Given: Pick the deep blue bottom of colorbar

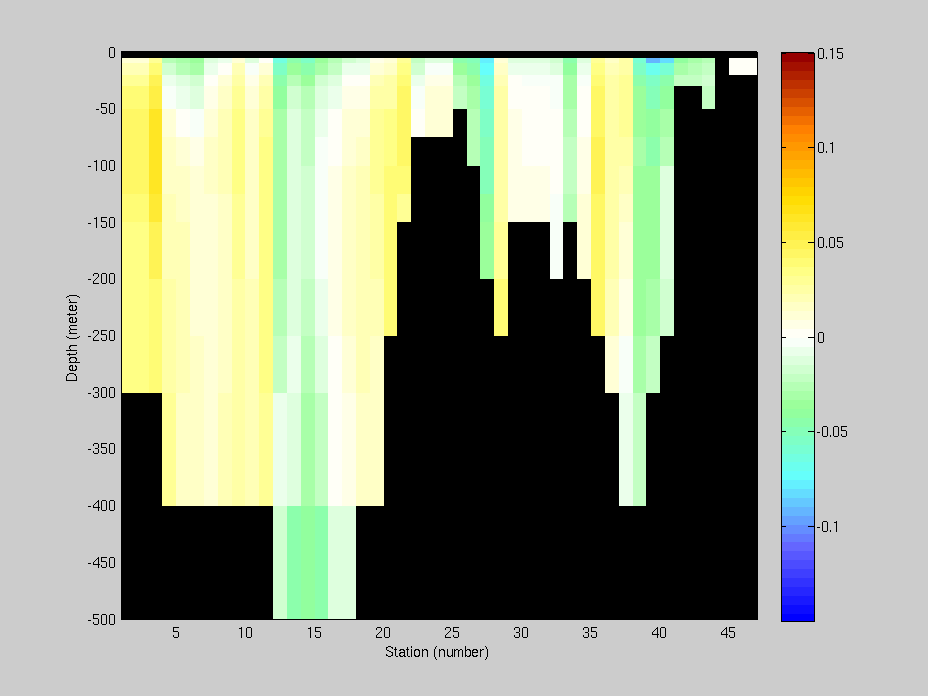Looking at the screenshot, I should coord(798,616).
